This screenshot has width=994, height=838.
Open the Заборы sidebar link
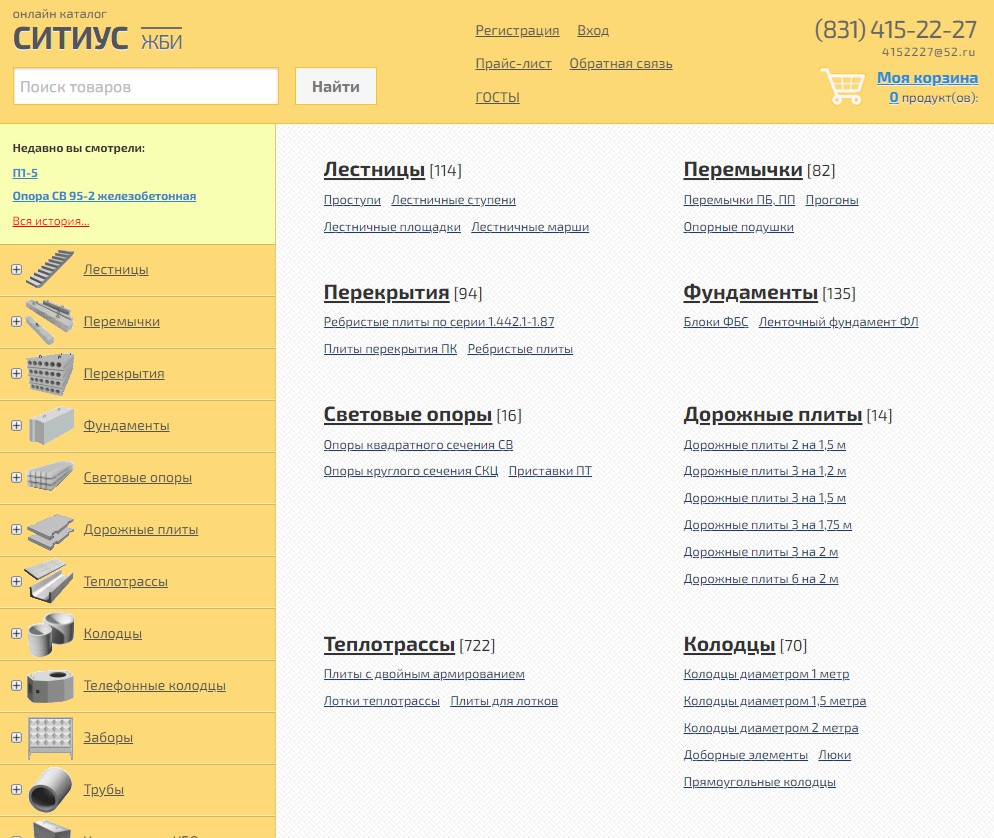[x=108, y=737]
